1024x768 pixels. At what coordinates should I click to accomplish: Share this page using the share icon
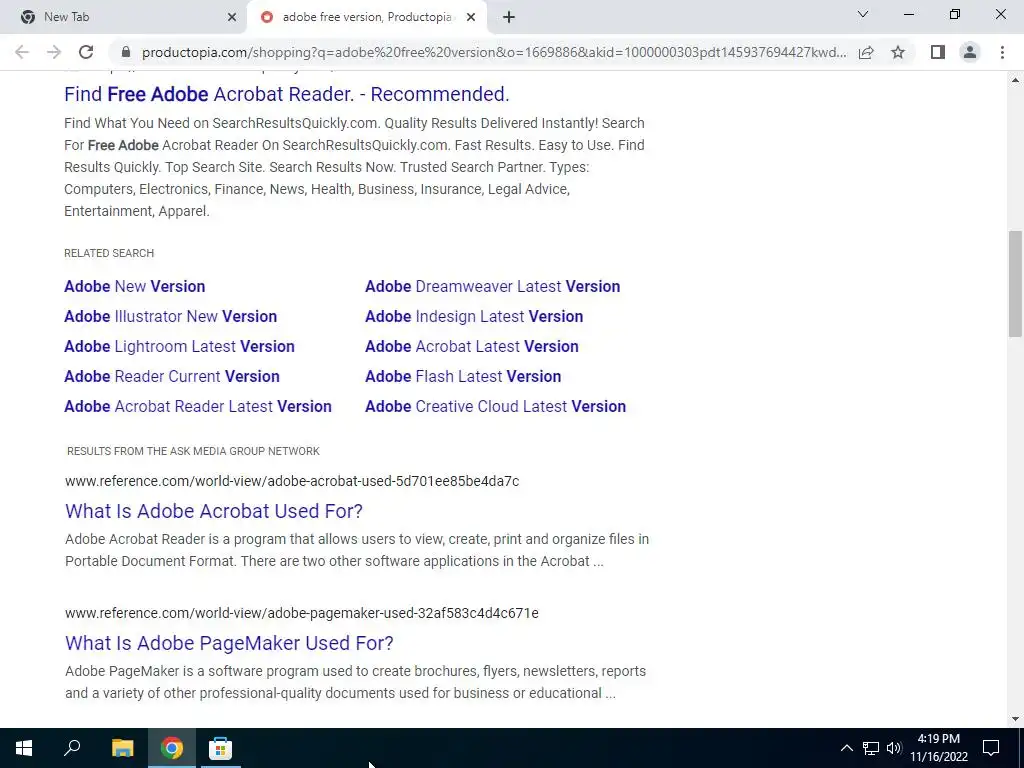pos(866,52)
